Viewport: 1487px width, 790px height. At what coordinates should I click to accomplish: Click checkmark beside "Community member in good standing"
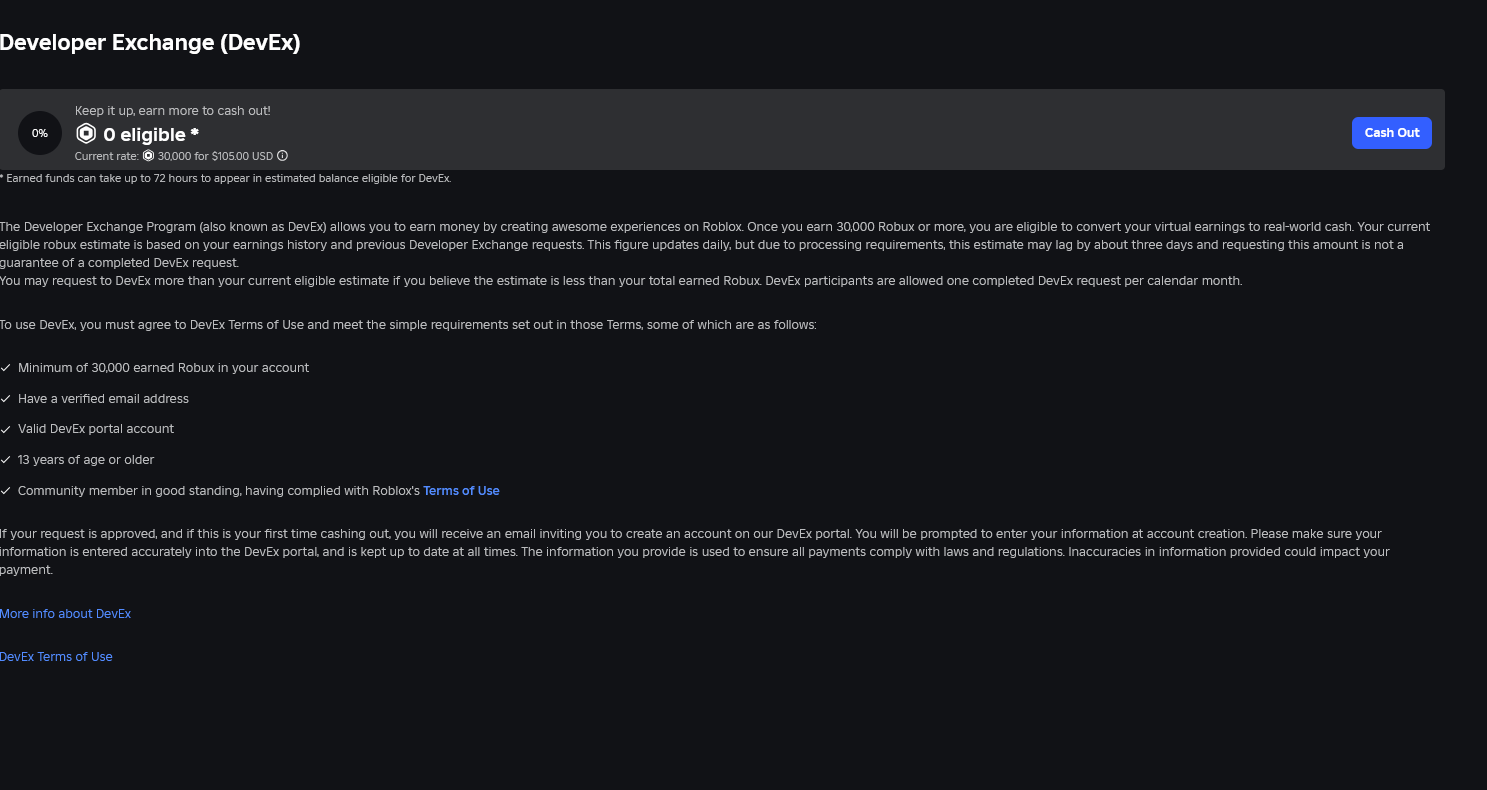pos(5,490)
